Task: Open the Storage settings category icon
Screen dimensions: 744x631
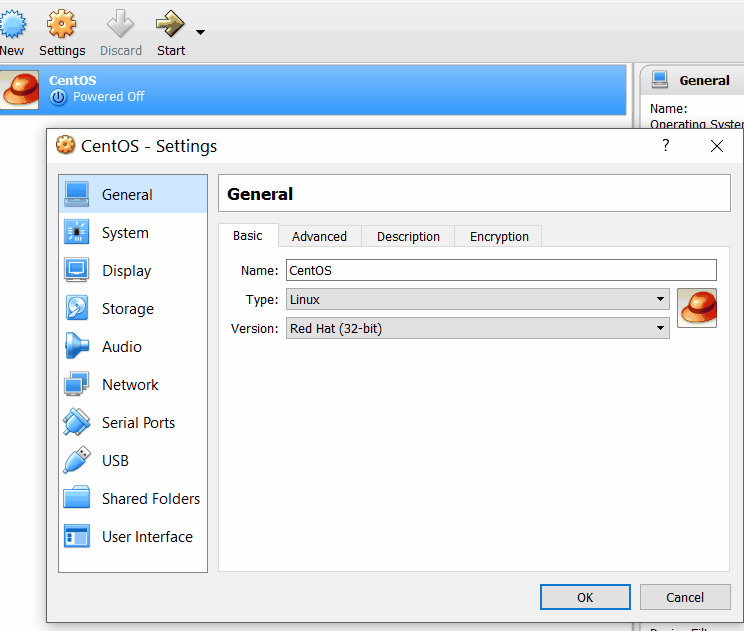Action: coord(76,308)
